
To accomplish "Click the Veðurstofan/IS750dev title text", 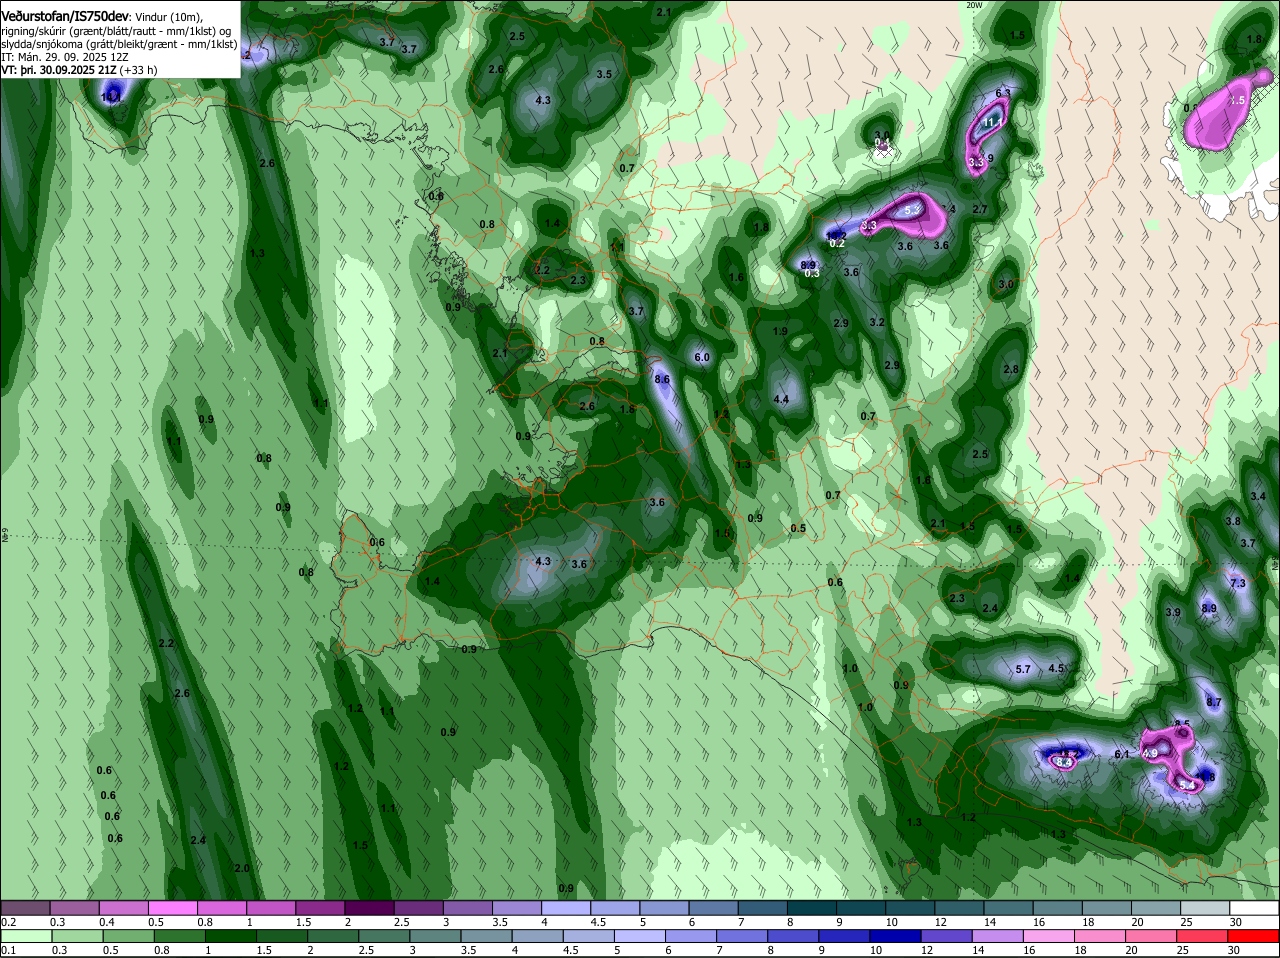I will pos(64,16).
